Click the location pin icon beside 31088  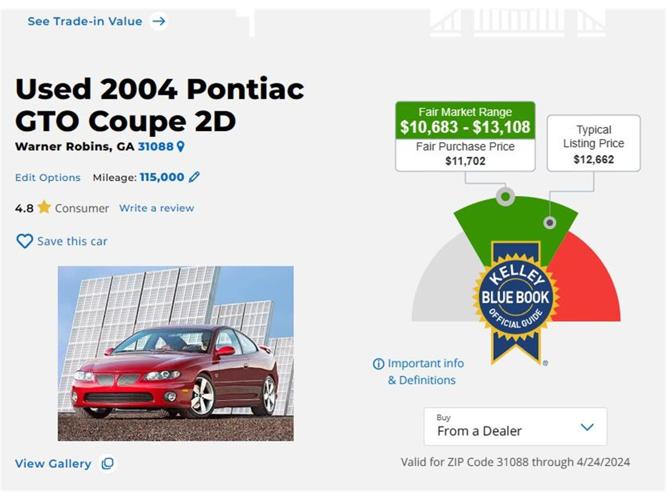point(181,146)
